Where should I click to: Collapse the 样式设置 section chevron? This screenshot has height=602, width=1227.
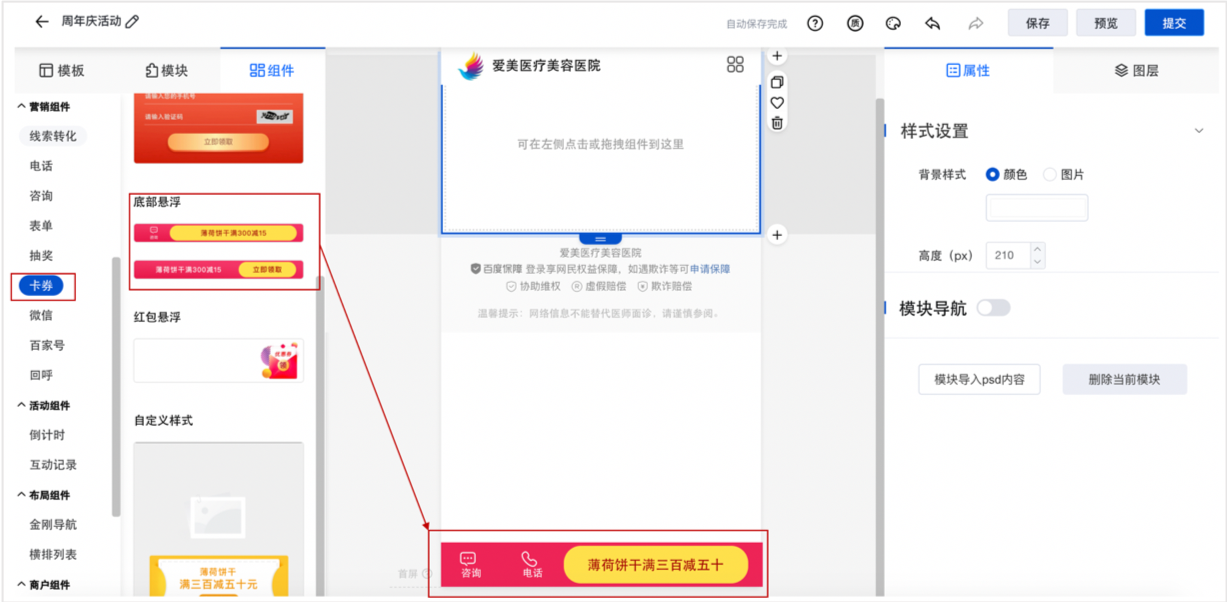1199,131
